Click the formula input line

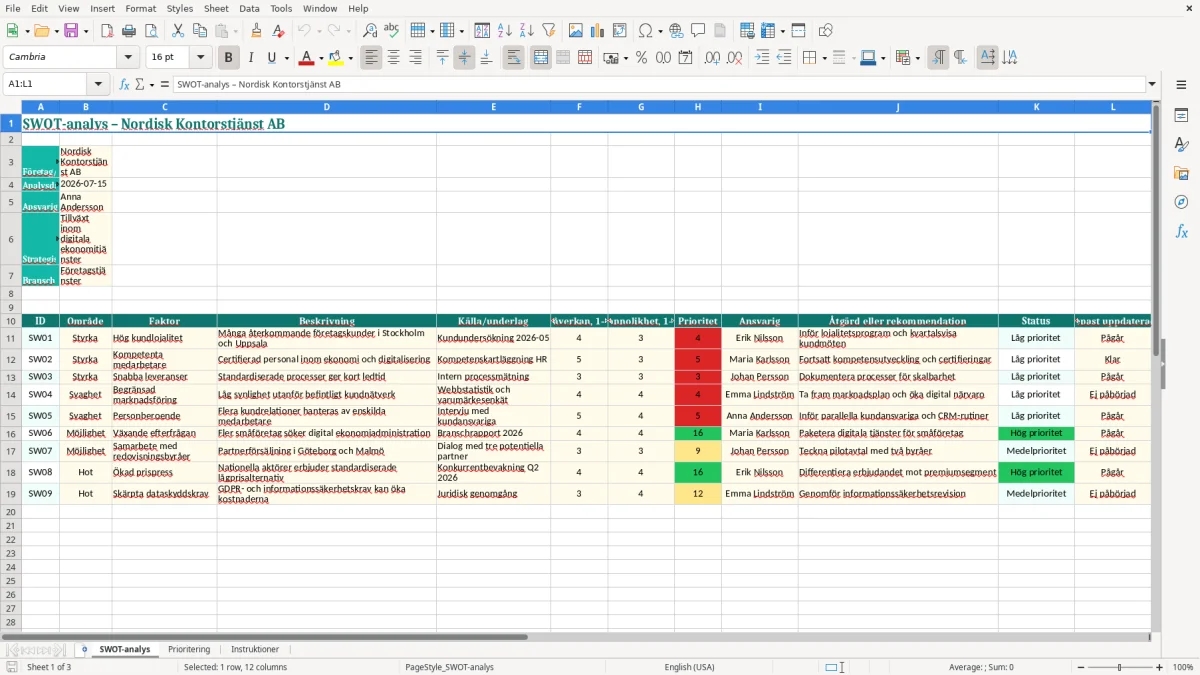tap(658, 85)
